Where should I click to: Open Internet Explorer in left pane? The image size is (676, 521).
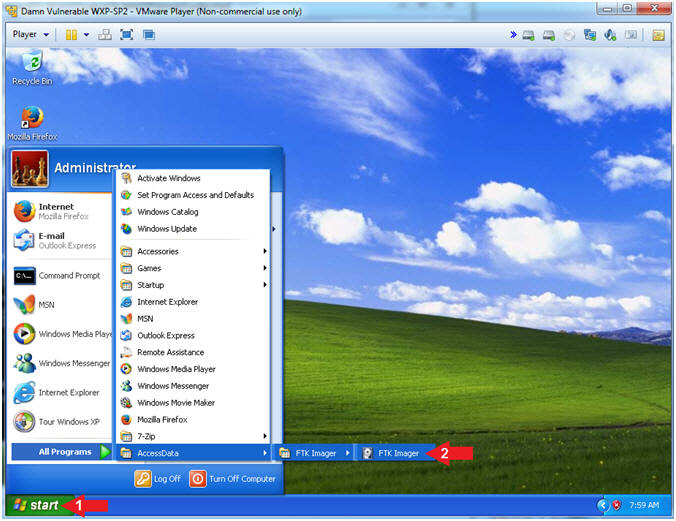60,392
